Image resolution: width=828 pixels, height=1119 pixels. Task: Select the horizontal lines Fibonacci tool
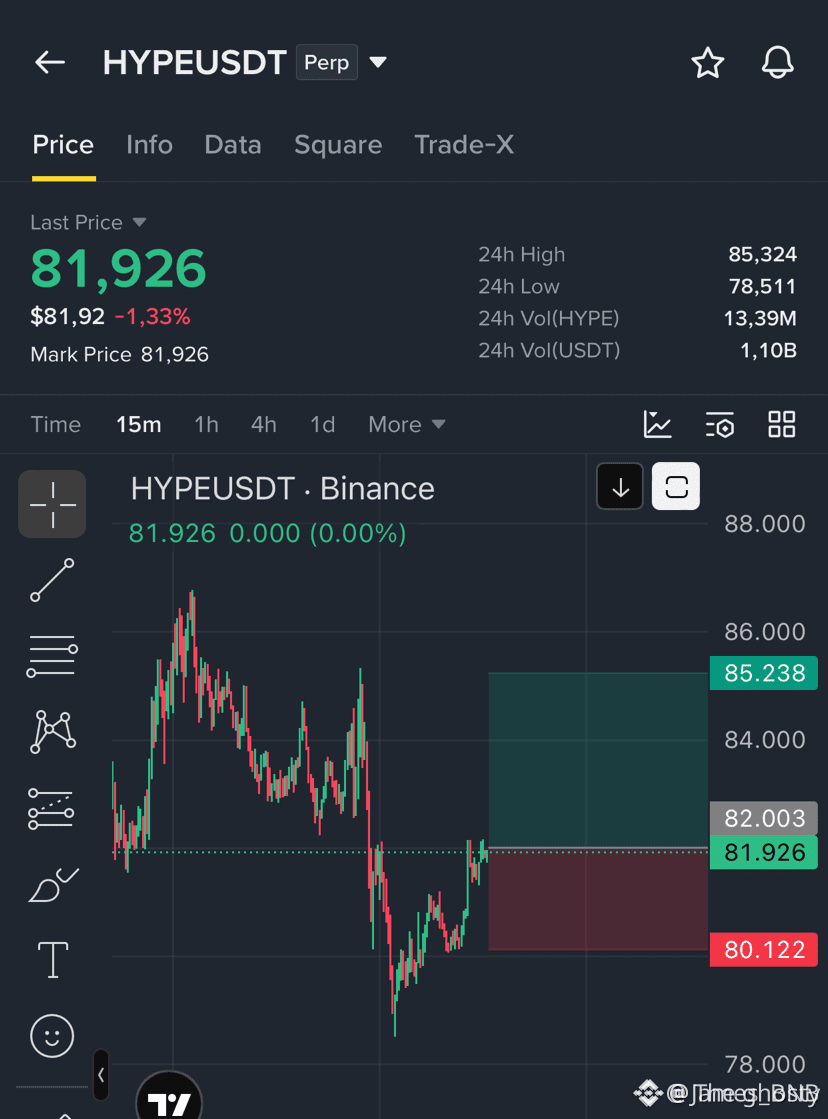52,656
